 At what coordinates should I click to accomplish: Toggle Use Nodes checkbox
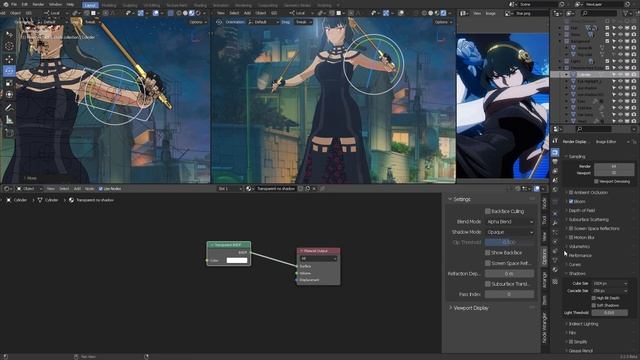(x=101, y=189)
